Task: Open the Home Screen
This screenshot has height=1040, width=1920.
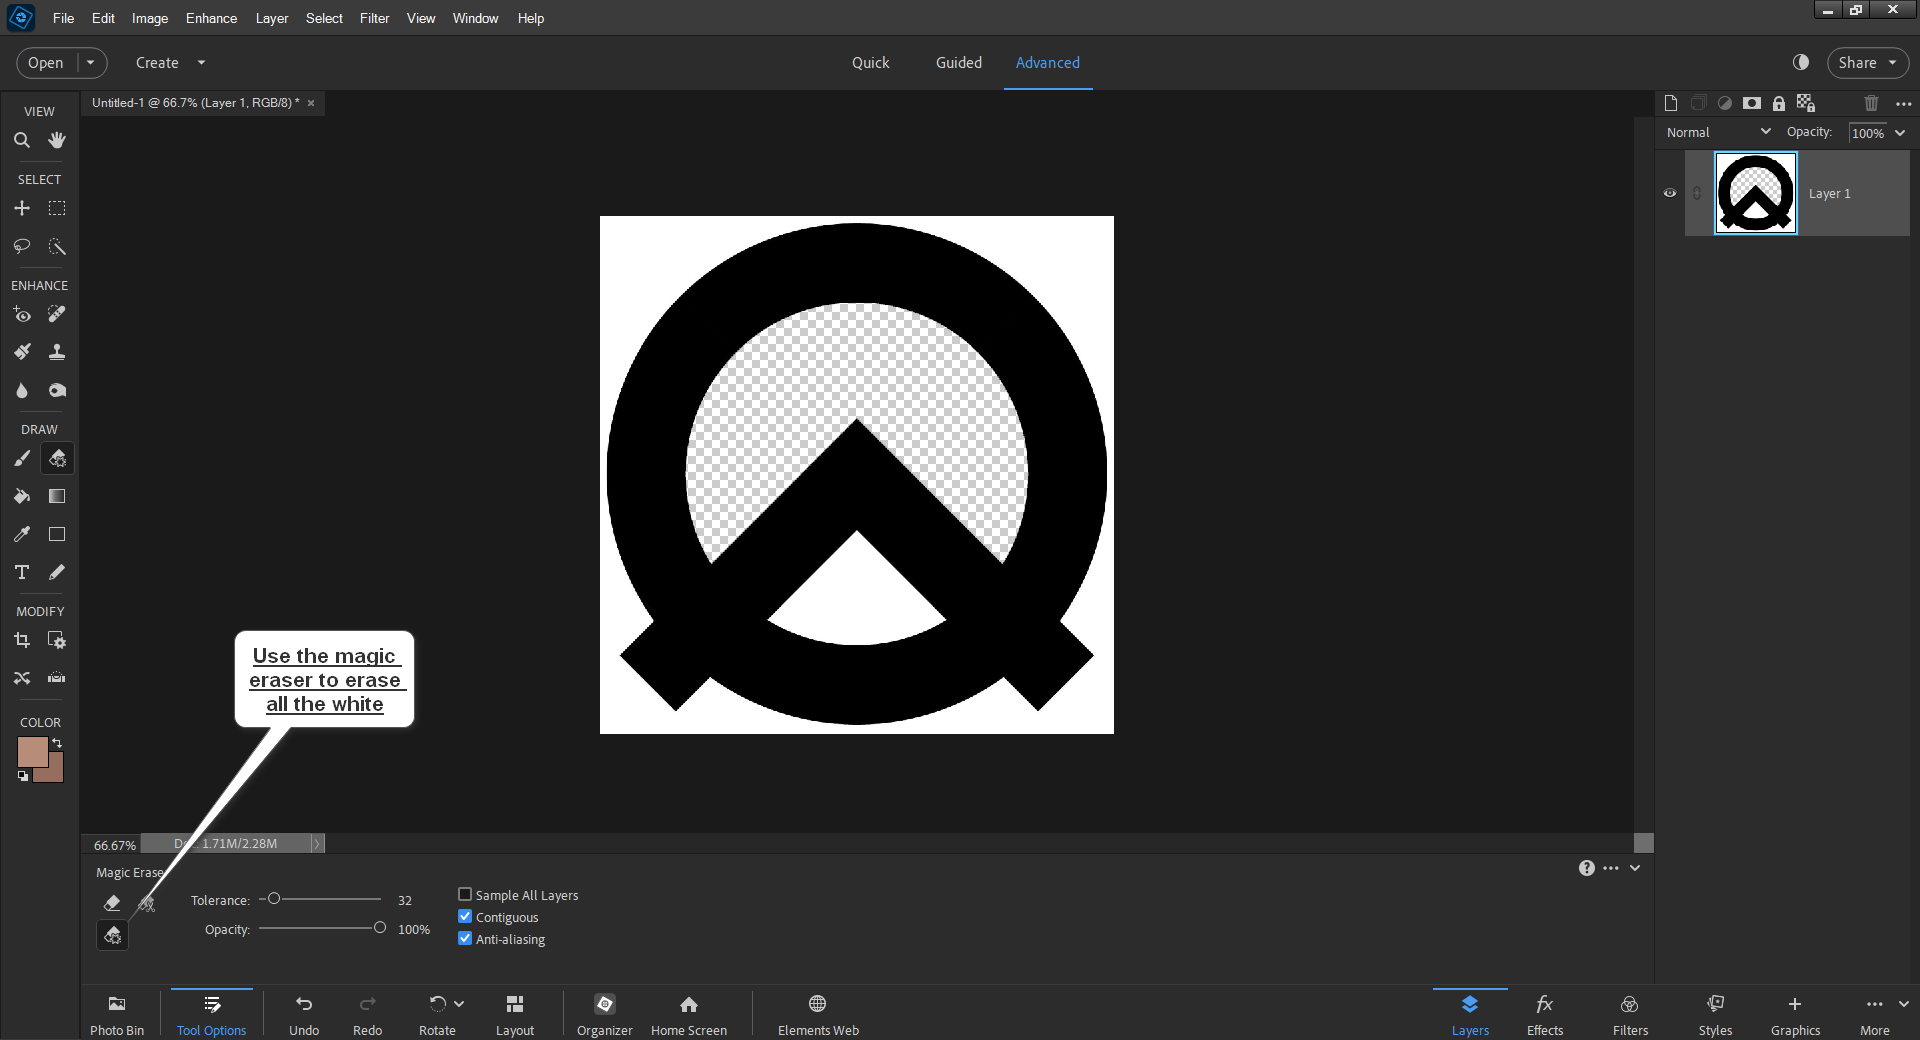Action: coord(688,1013)
